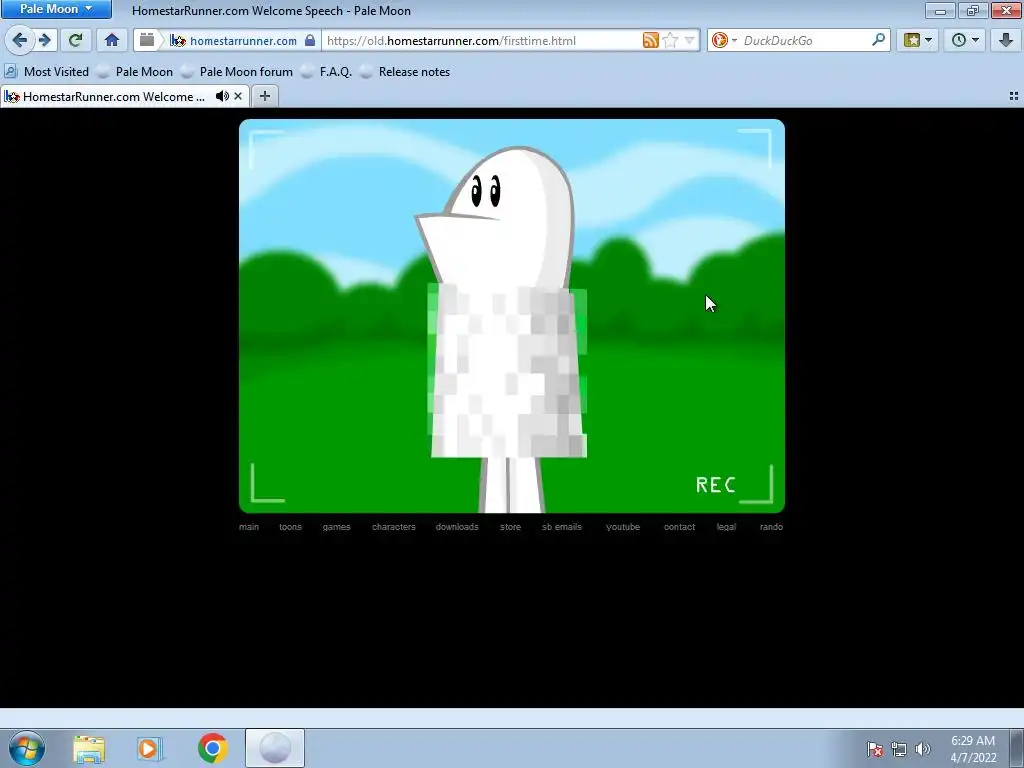The image size is (1024, 768).
Task: Close the HomestarRunner.com tab
Action: click(x=238, y=97)
